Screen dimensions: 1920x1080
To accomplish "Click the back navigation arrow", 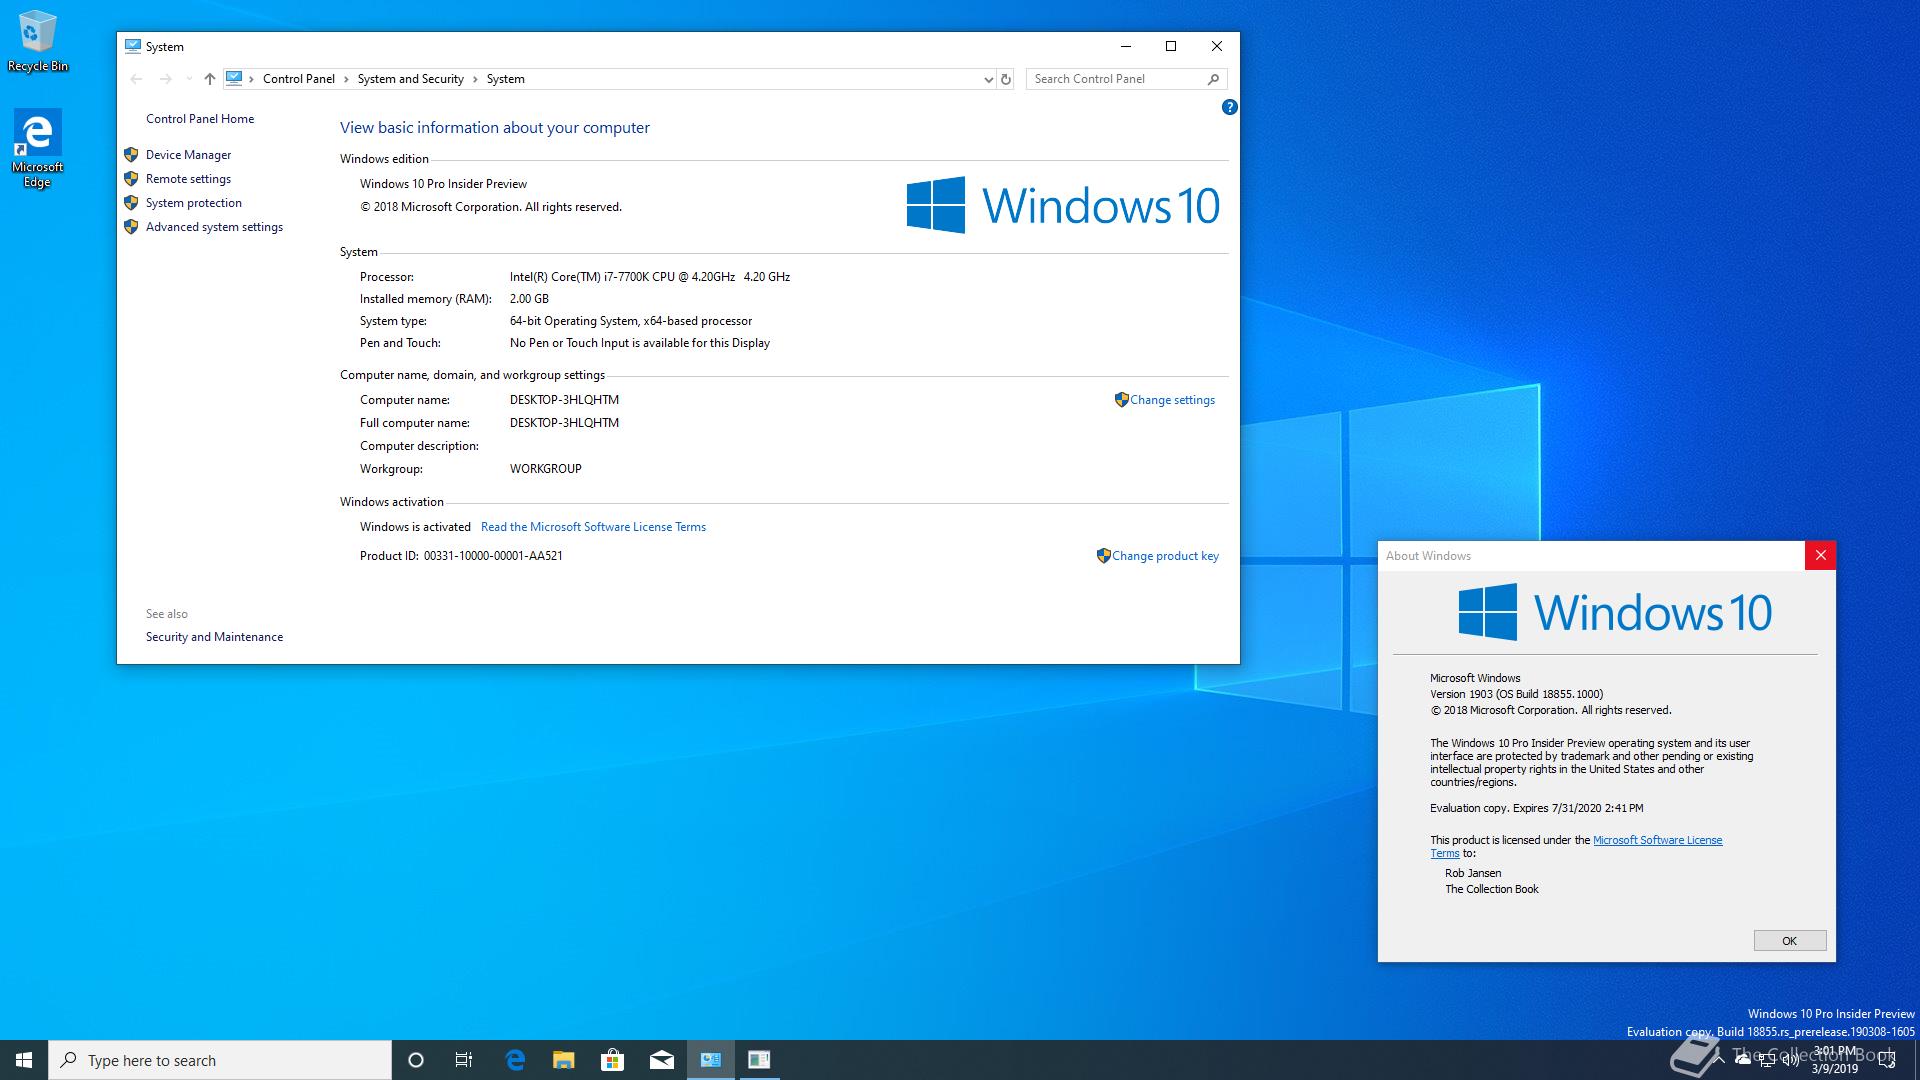I will point(137,79).
